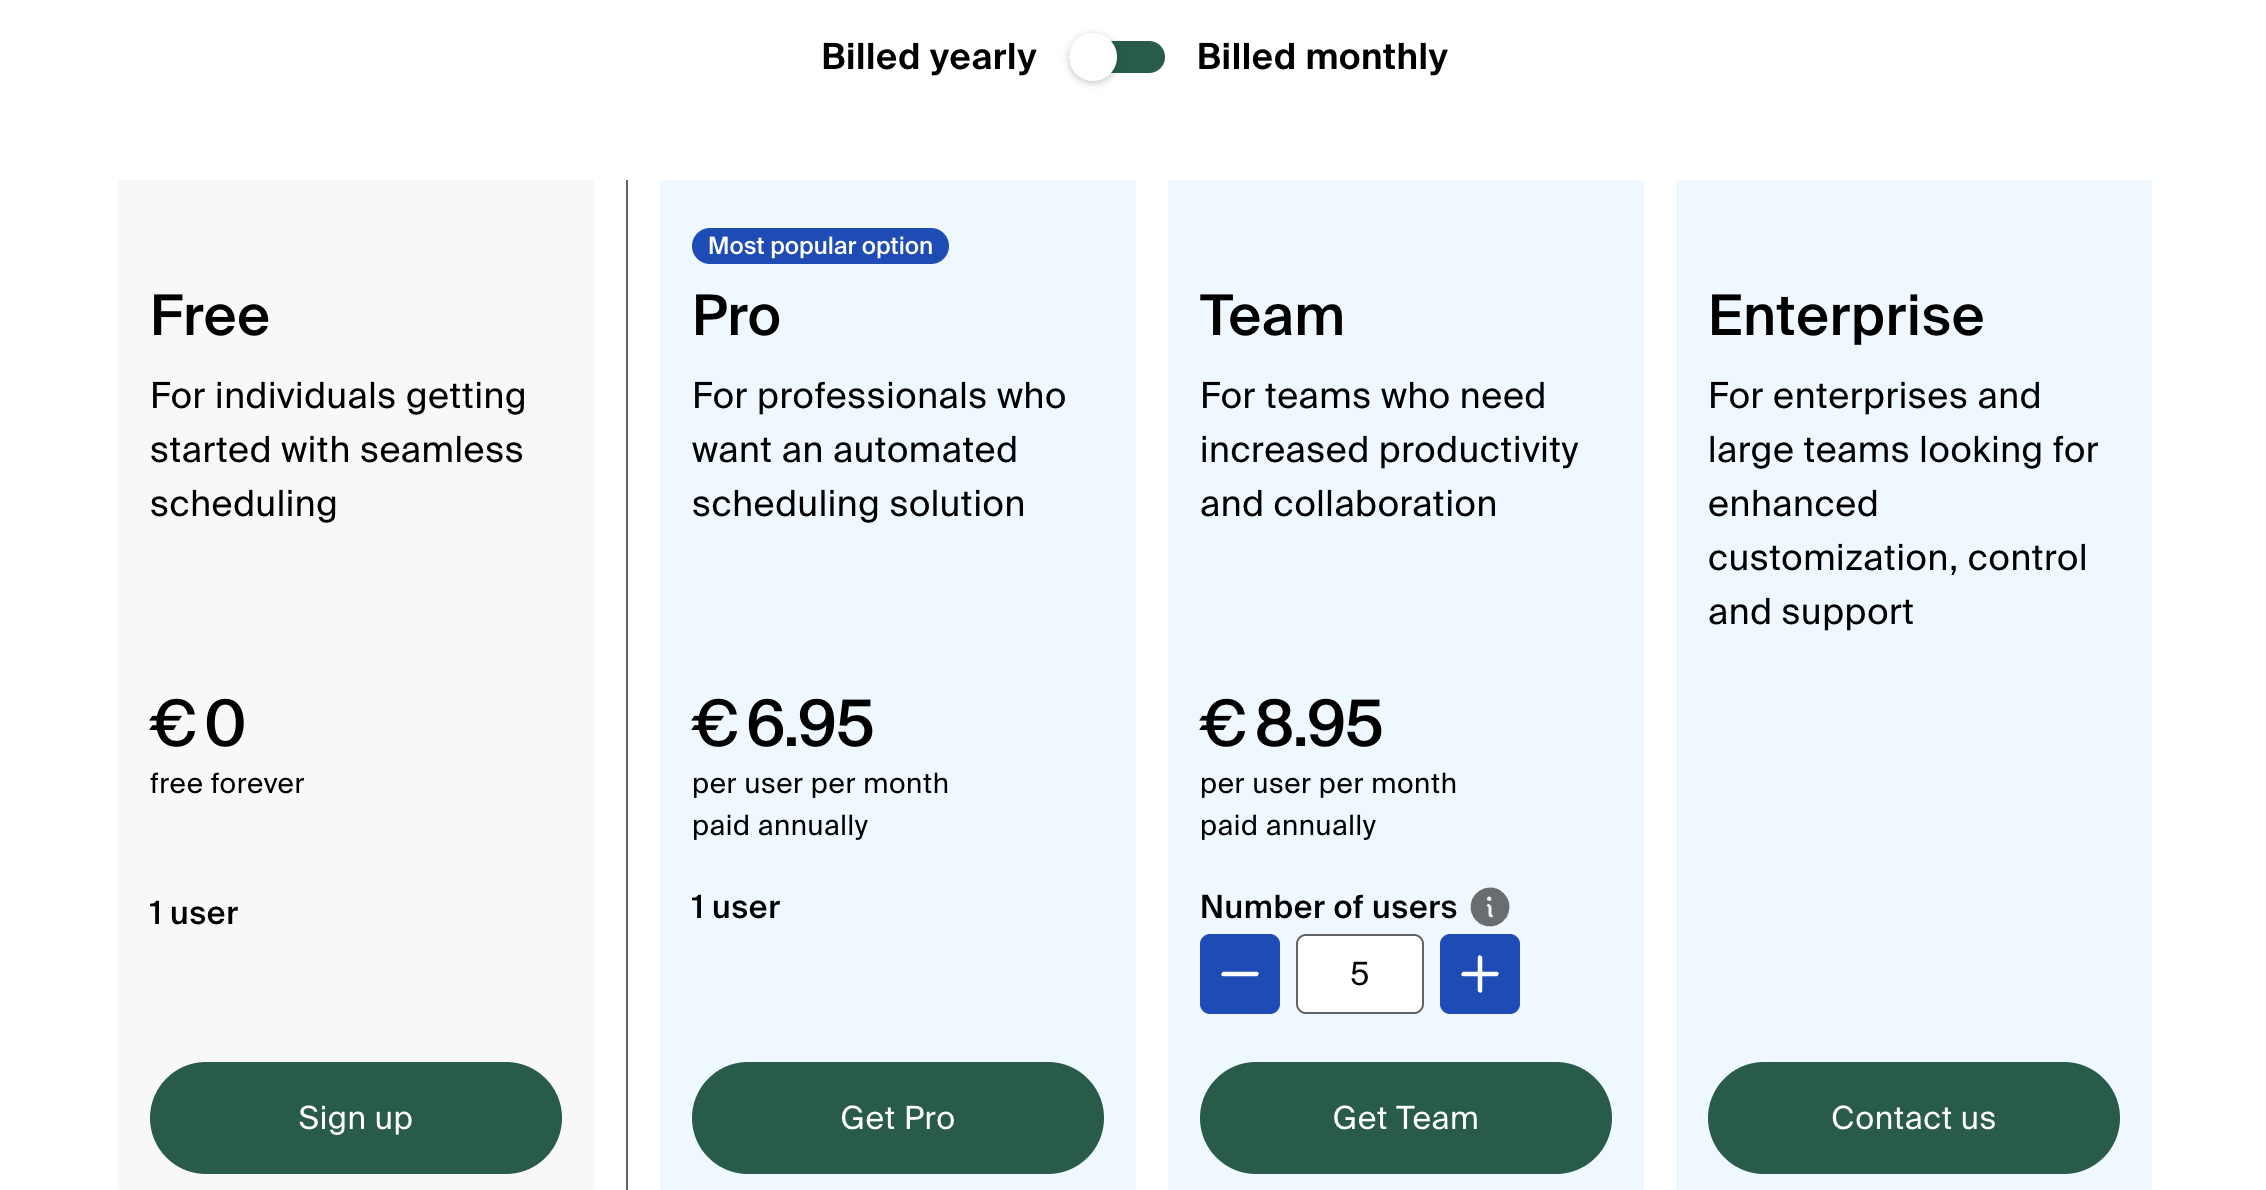Click the Get Team button
The image size is (2266, 1190).
pyautogui.click(x=1405, y=1117)
